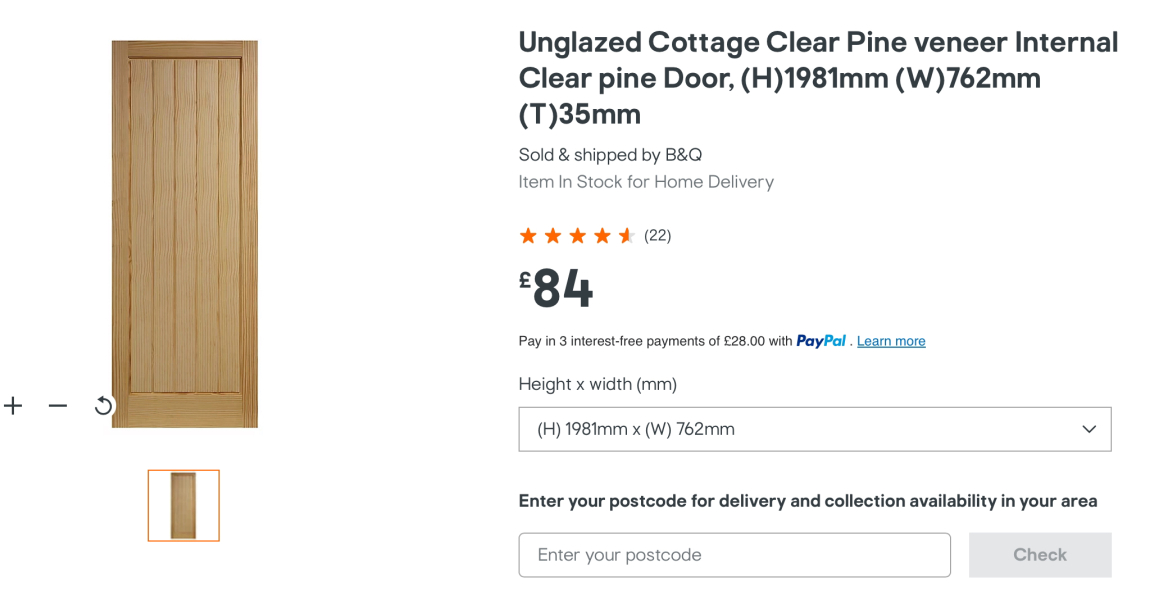Screen dimensions: 1168x600
Task: Click the chevron on the dimensions selector
Action: point(1089,428)
